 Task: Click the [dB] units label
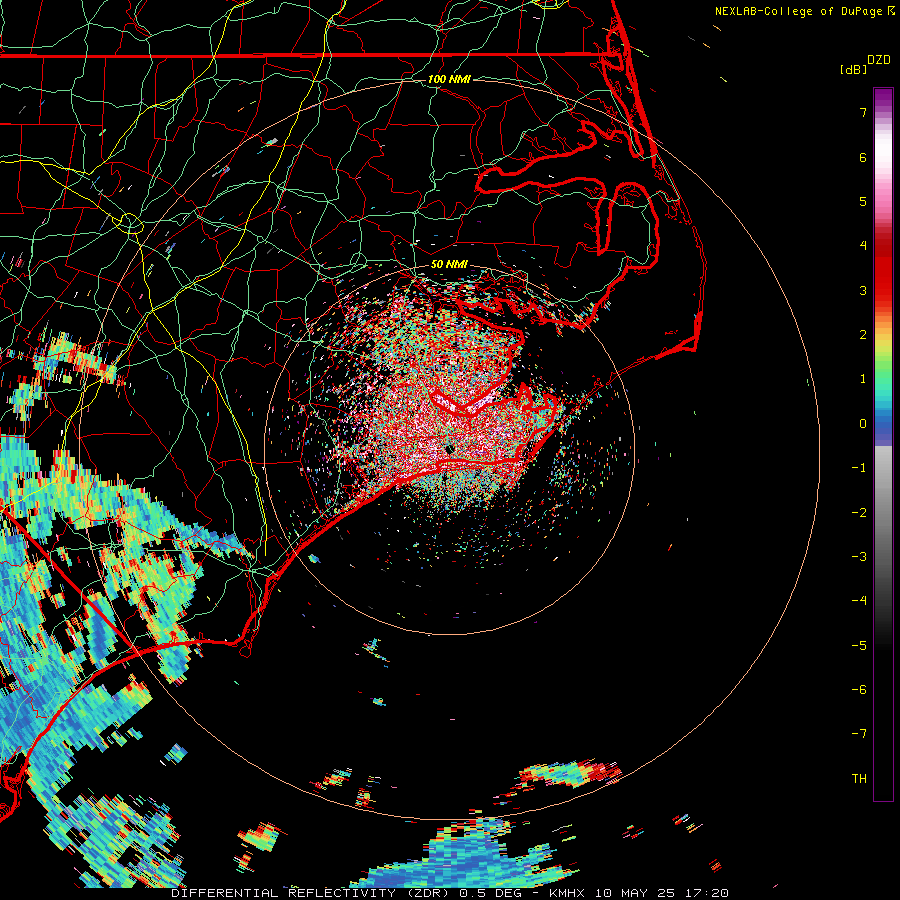tap(854, 70)
